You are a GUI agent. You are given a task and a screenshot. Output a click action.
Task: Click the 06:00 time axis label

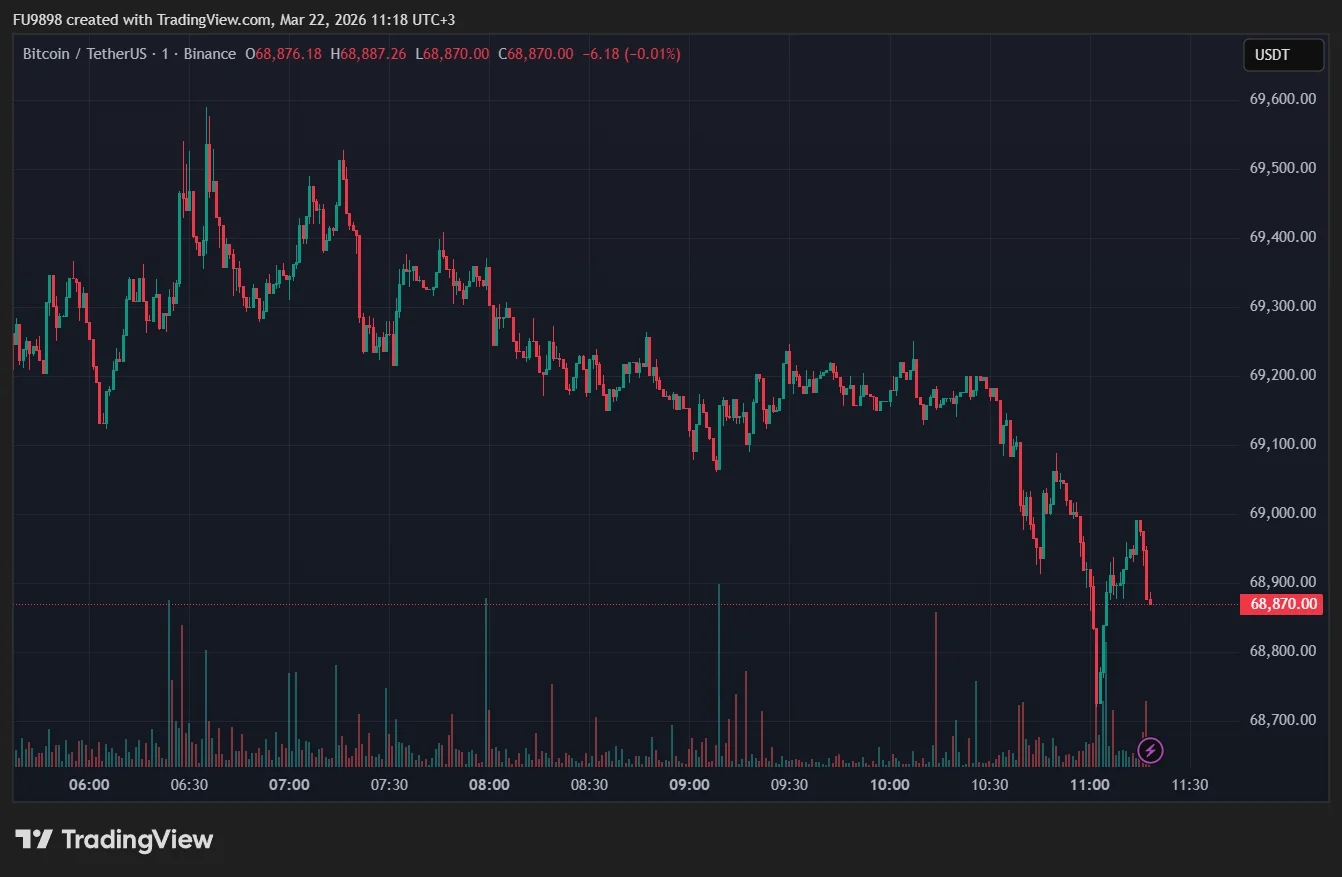(89, 785)
